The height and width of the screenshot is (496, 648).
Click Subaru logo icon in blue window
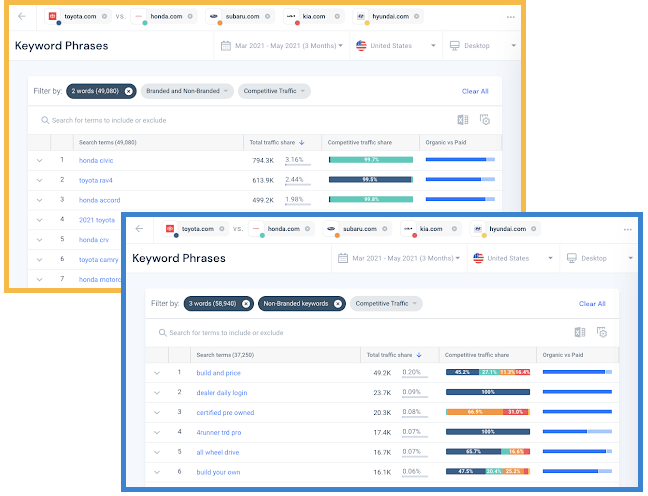pos(331,229)
